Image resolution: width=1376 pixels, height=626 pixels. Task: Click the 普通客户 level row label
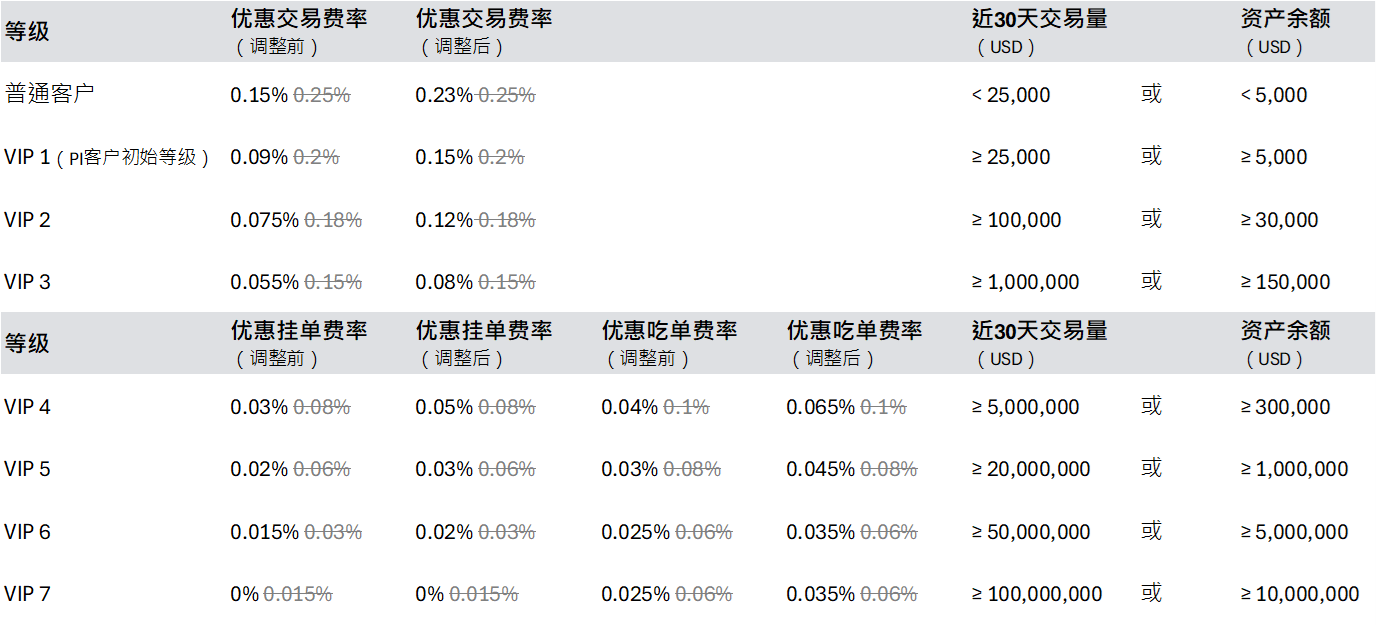(x=50, y=94)
